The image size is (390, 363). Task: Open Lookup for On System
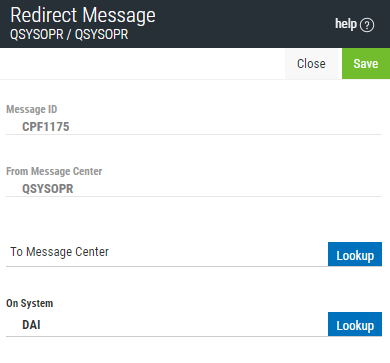coord(355,324)
